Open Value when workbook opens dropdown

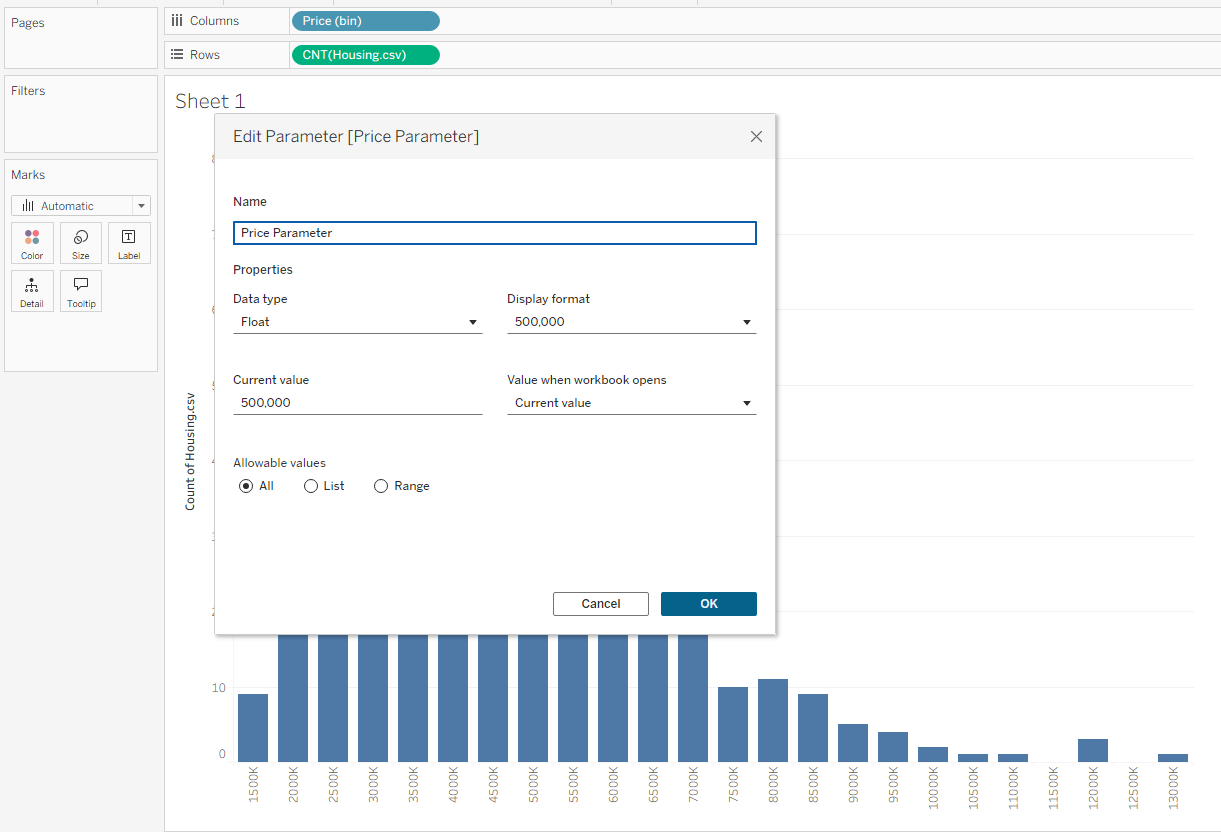631,403
